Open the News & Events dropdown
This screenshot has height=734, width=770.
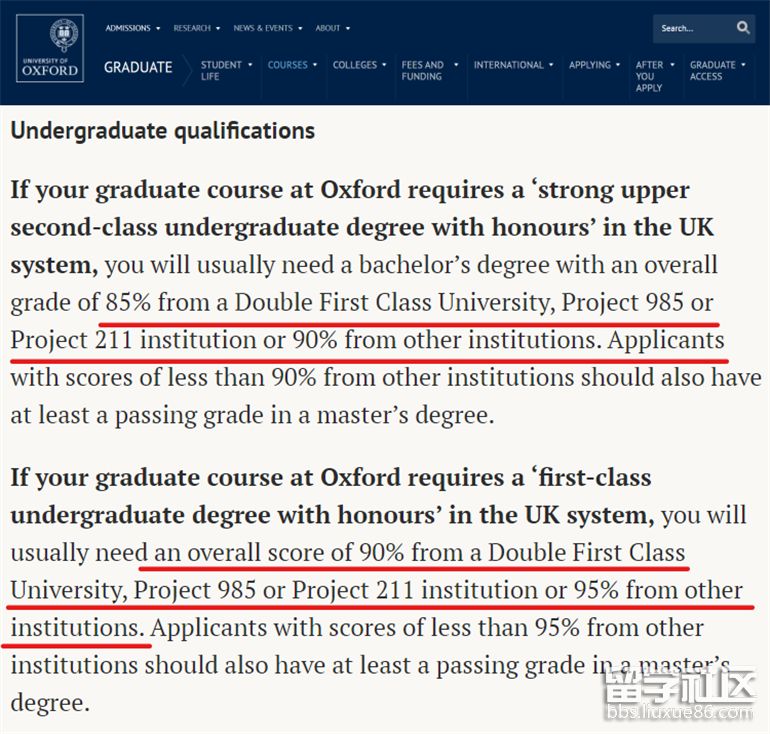pos(268,28)
